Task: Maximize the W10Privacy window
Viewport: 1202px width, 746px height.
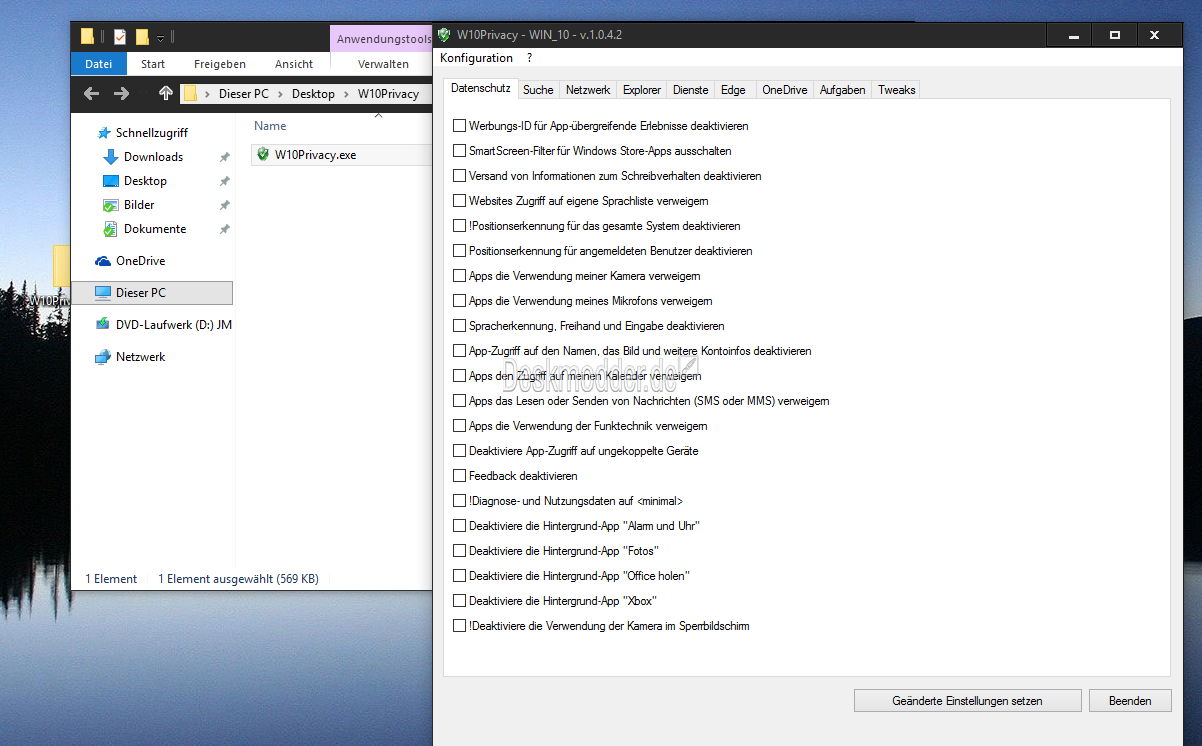Action: click(x=1115, y=35)
